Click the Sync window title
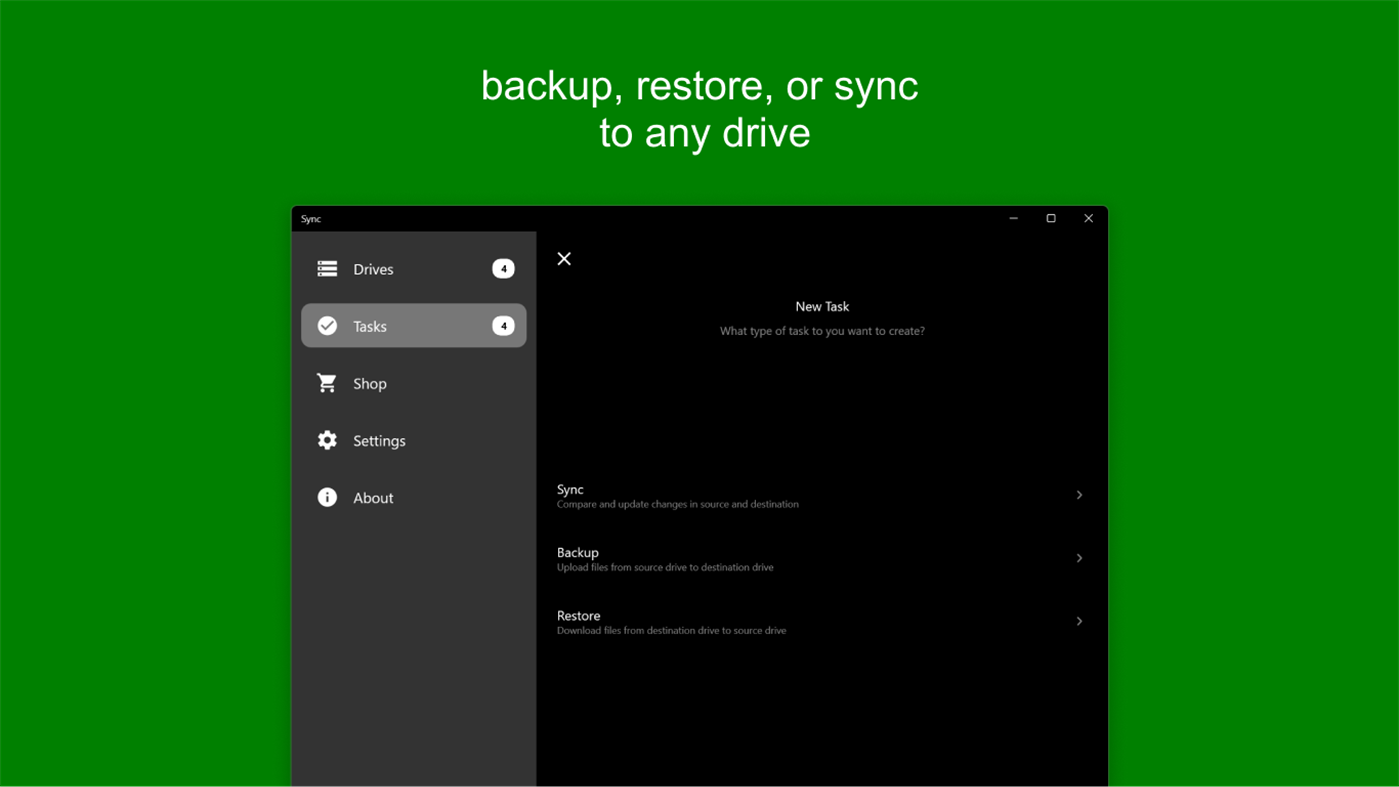 pos(310,218)
